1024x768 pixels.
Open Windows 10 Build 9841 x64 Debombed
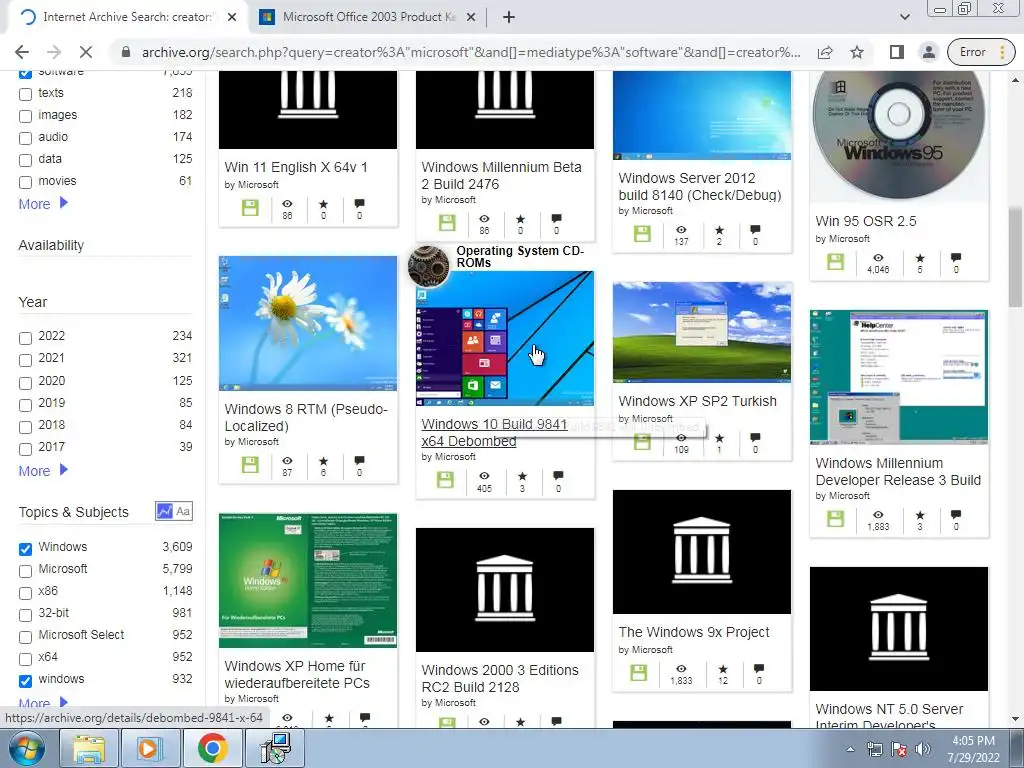494,432
